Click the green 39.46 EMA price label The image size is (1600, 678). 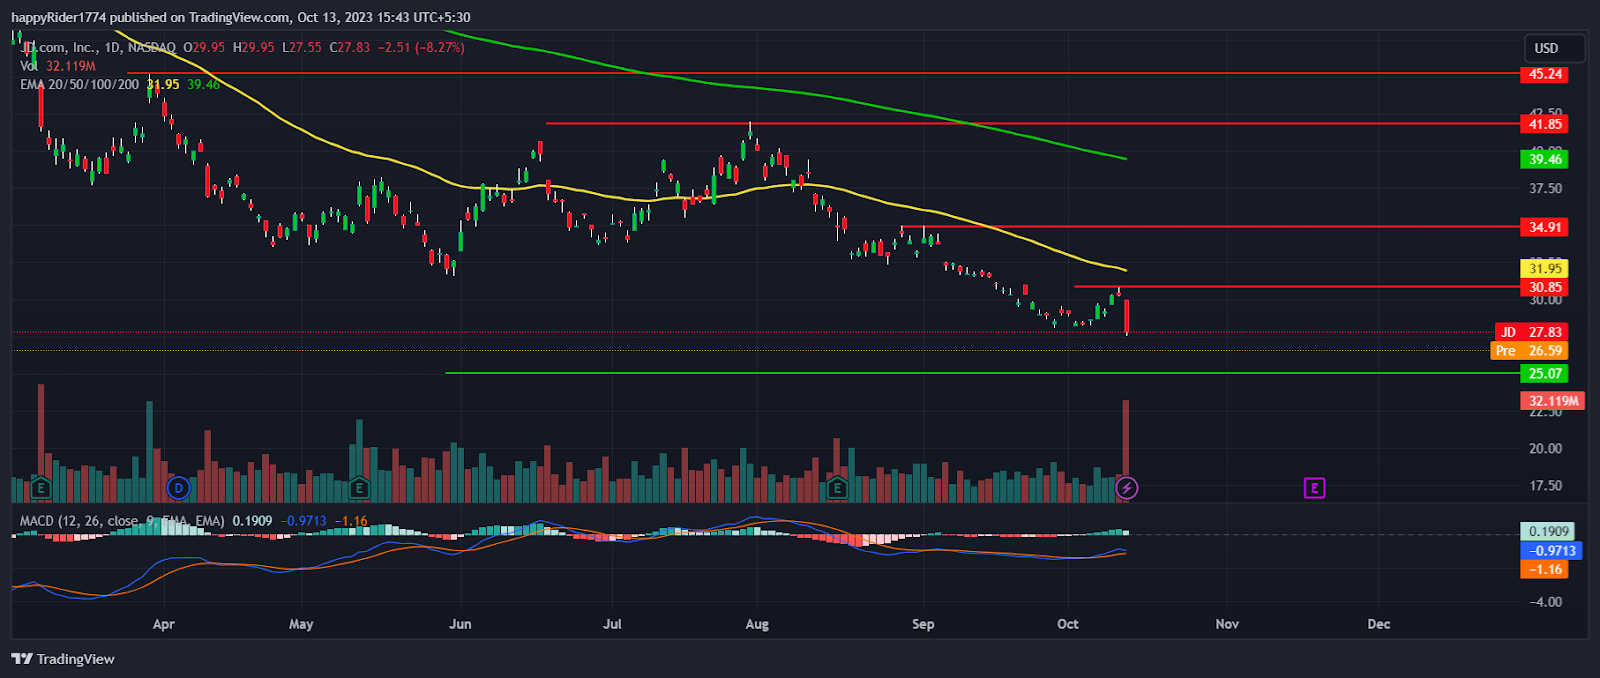(x=1545, y=159)
